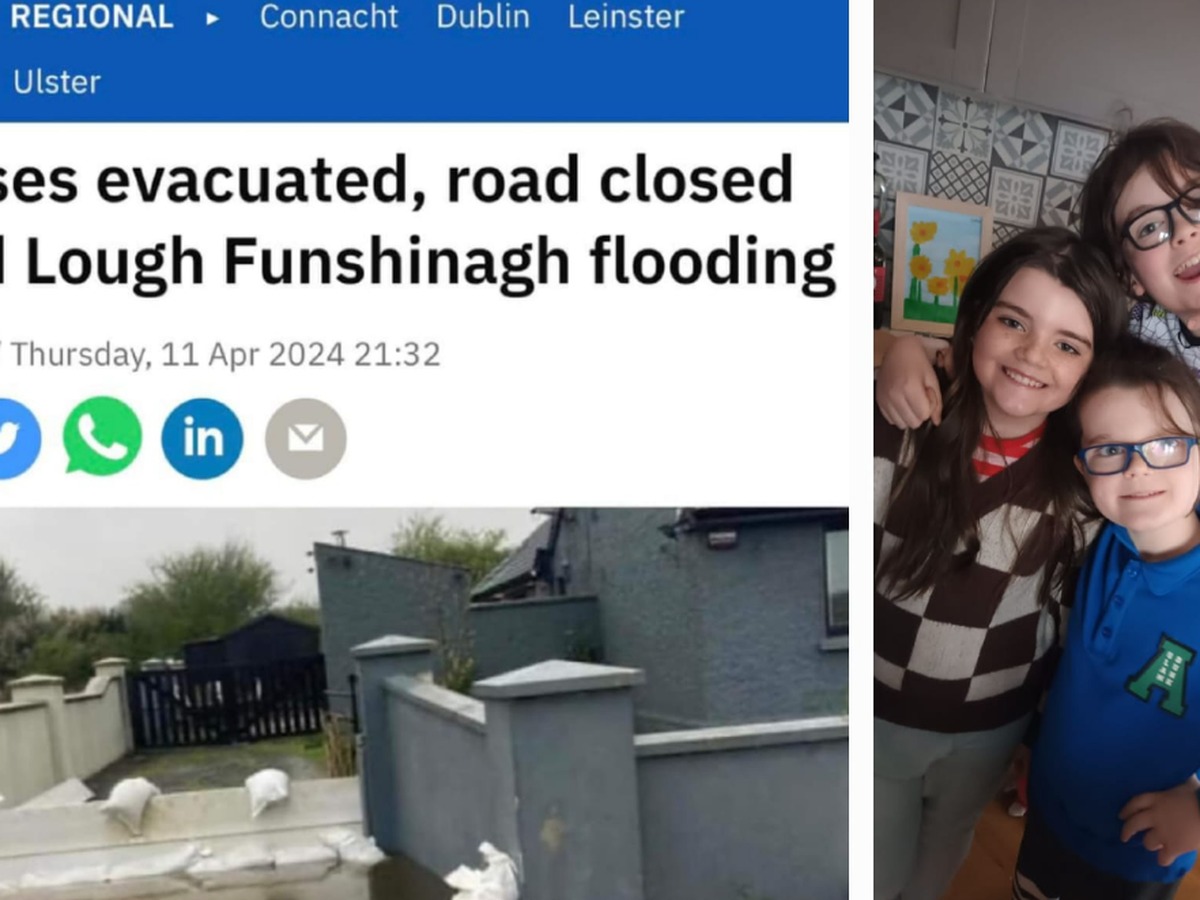Share article on LinkedIn icon
The image size is (1200, 900).
click(202, 438)
